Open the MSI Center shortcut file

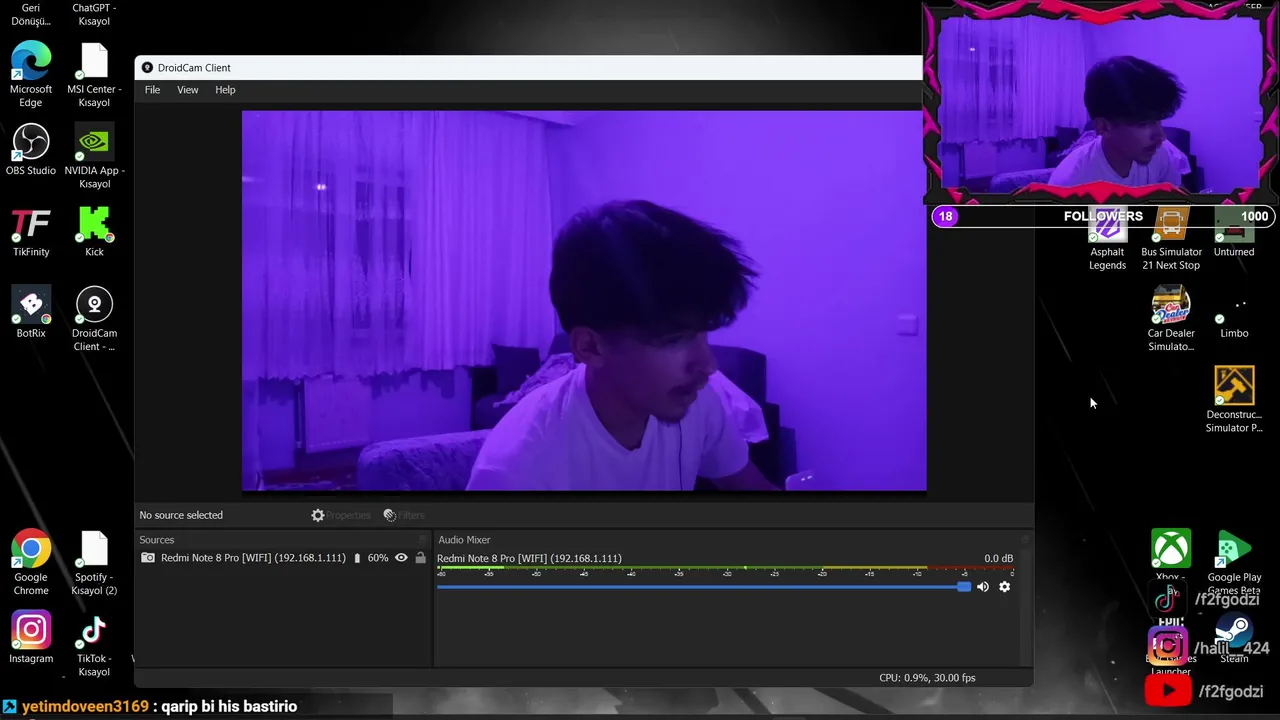click(94, 74)
